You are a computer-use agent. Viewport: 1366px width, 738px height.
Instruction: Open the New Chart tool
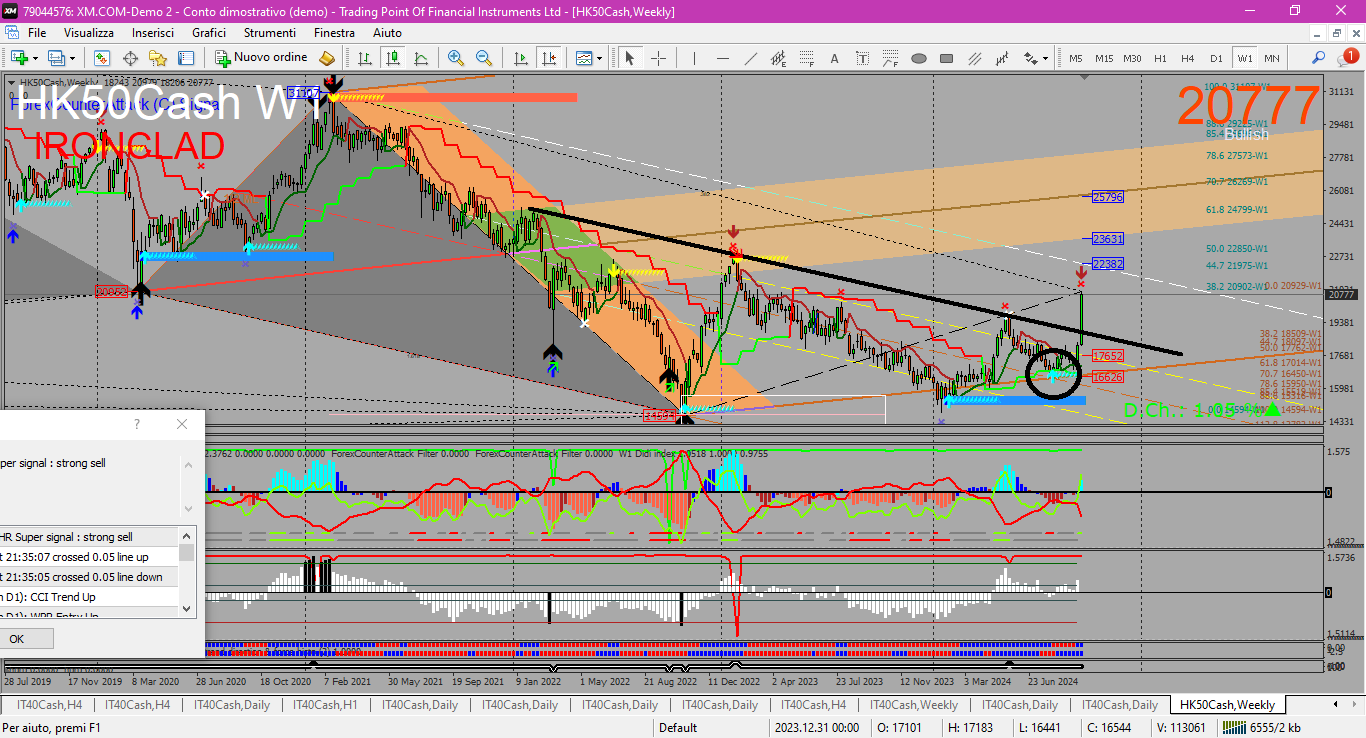[x=18, y=58]
